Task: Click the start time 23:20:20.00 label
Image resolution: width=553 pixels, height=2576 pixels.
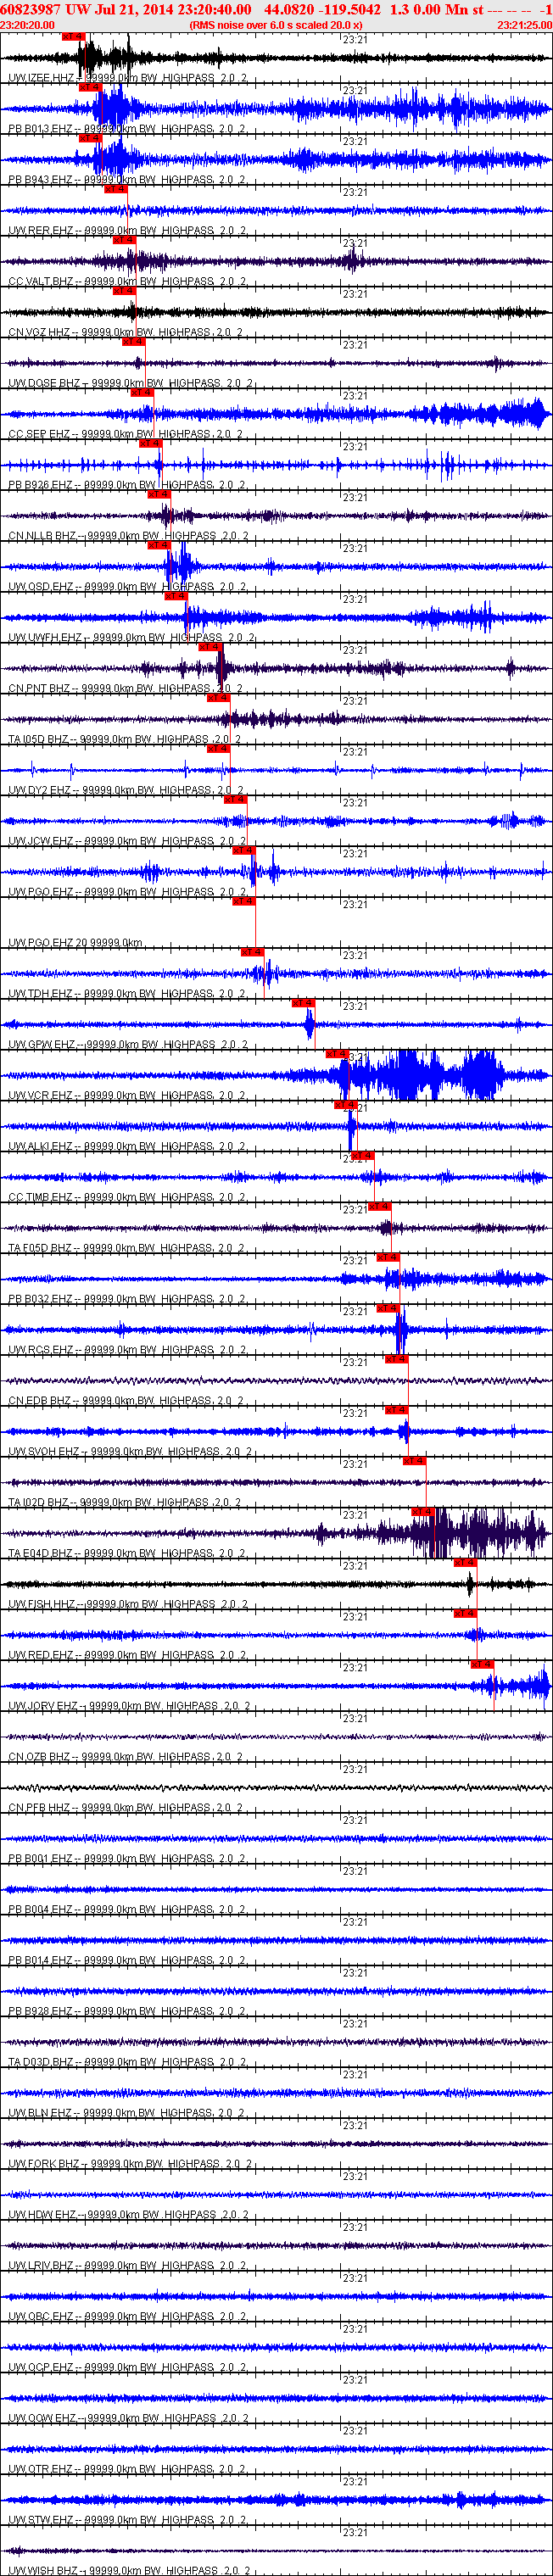Action: tap(28, 25)
